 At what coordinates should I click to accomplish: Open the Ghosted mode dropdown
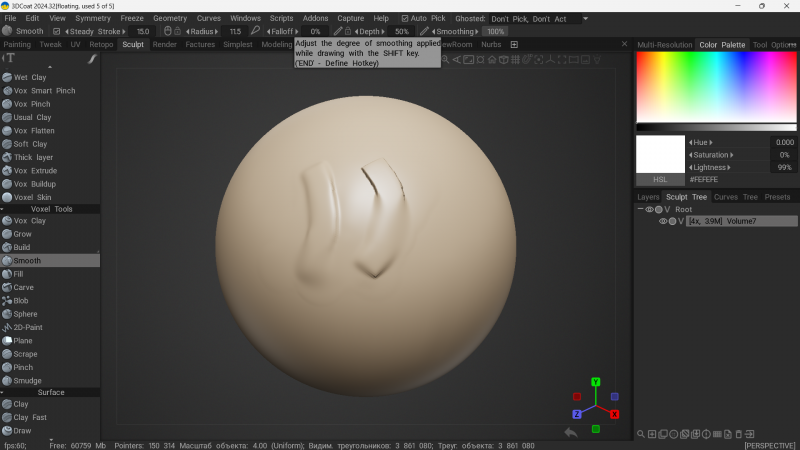585,18
